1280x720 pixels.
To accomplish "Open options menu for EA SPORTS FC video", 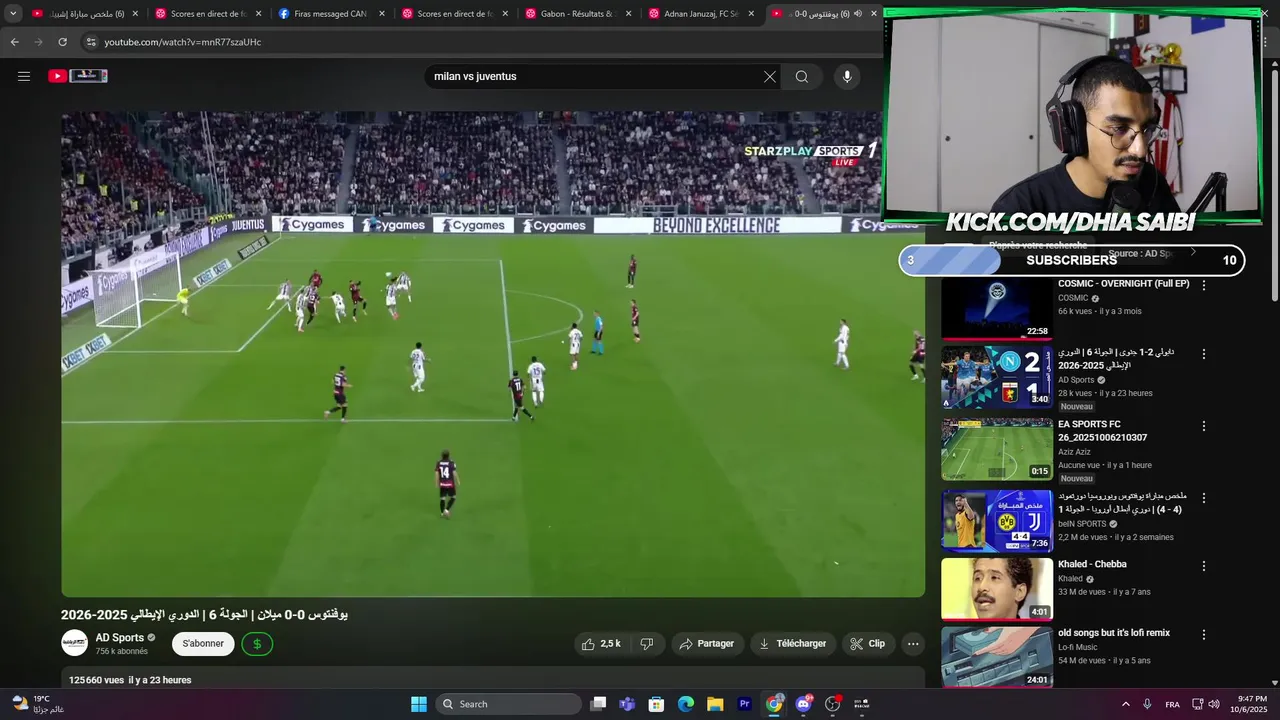I will pyautogui.click(x=1204, y=426).
